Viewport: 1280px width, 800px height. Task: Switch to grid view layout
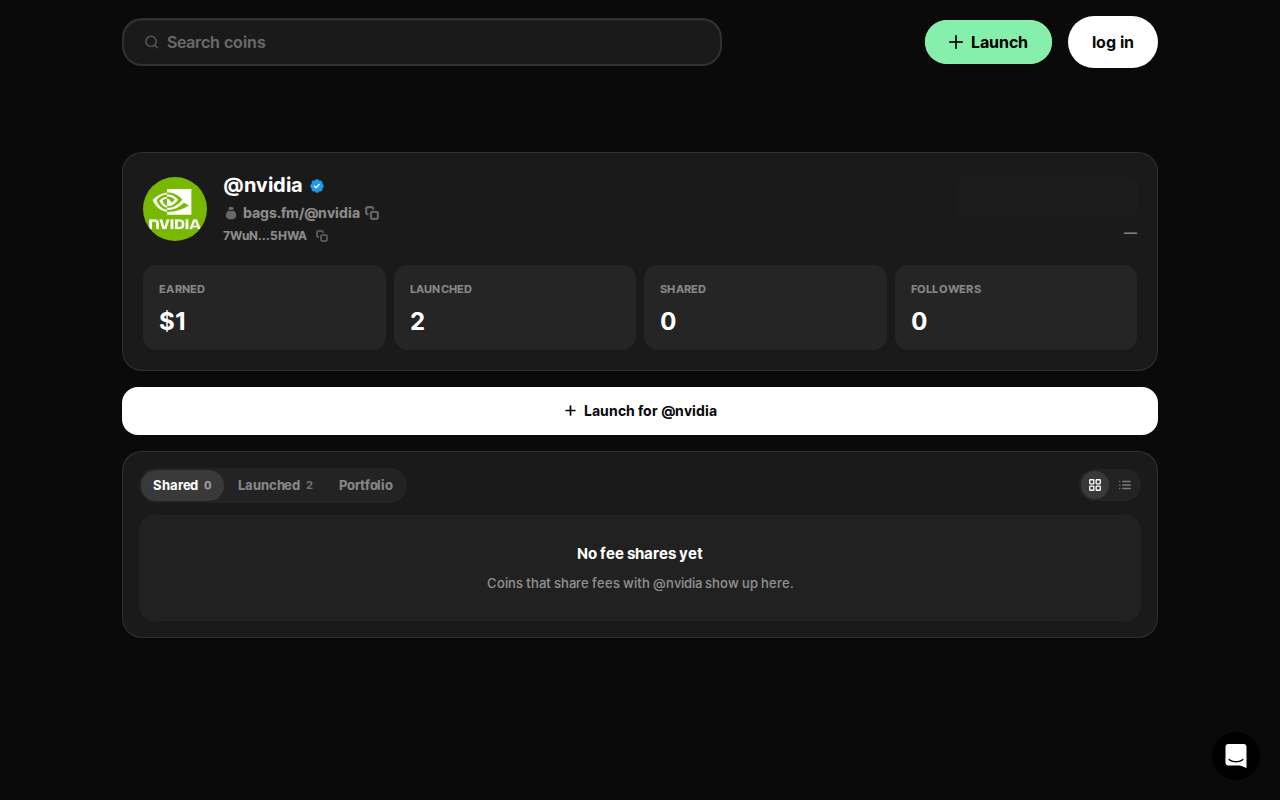coord(1095,485)
